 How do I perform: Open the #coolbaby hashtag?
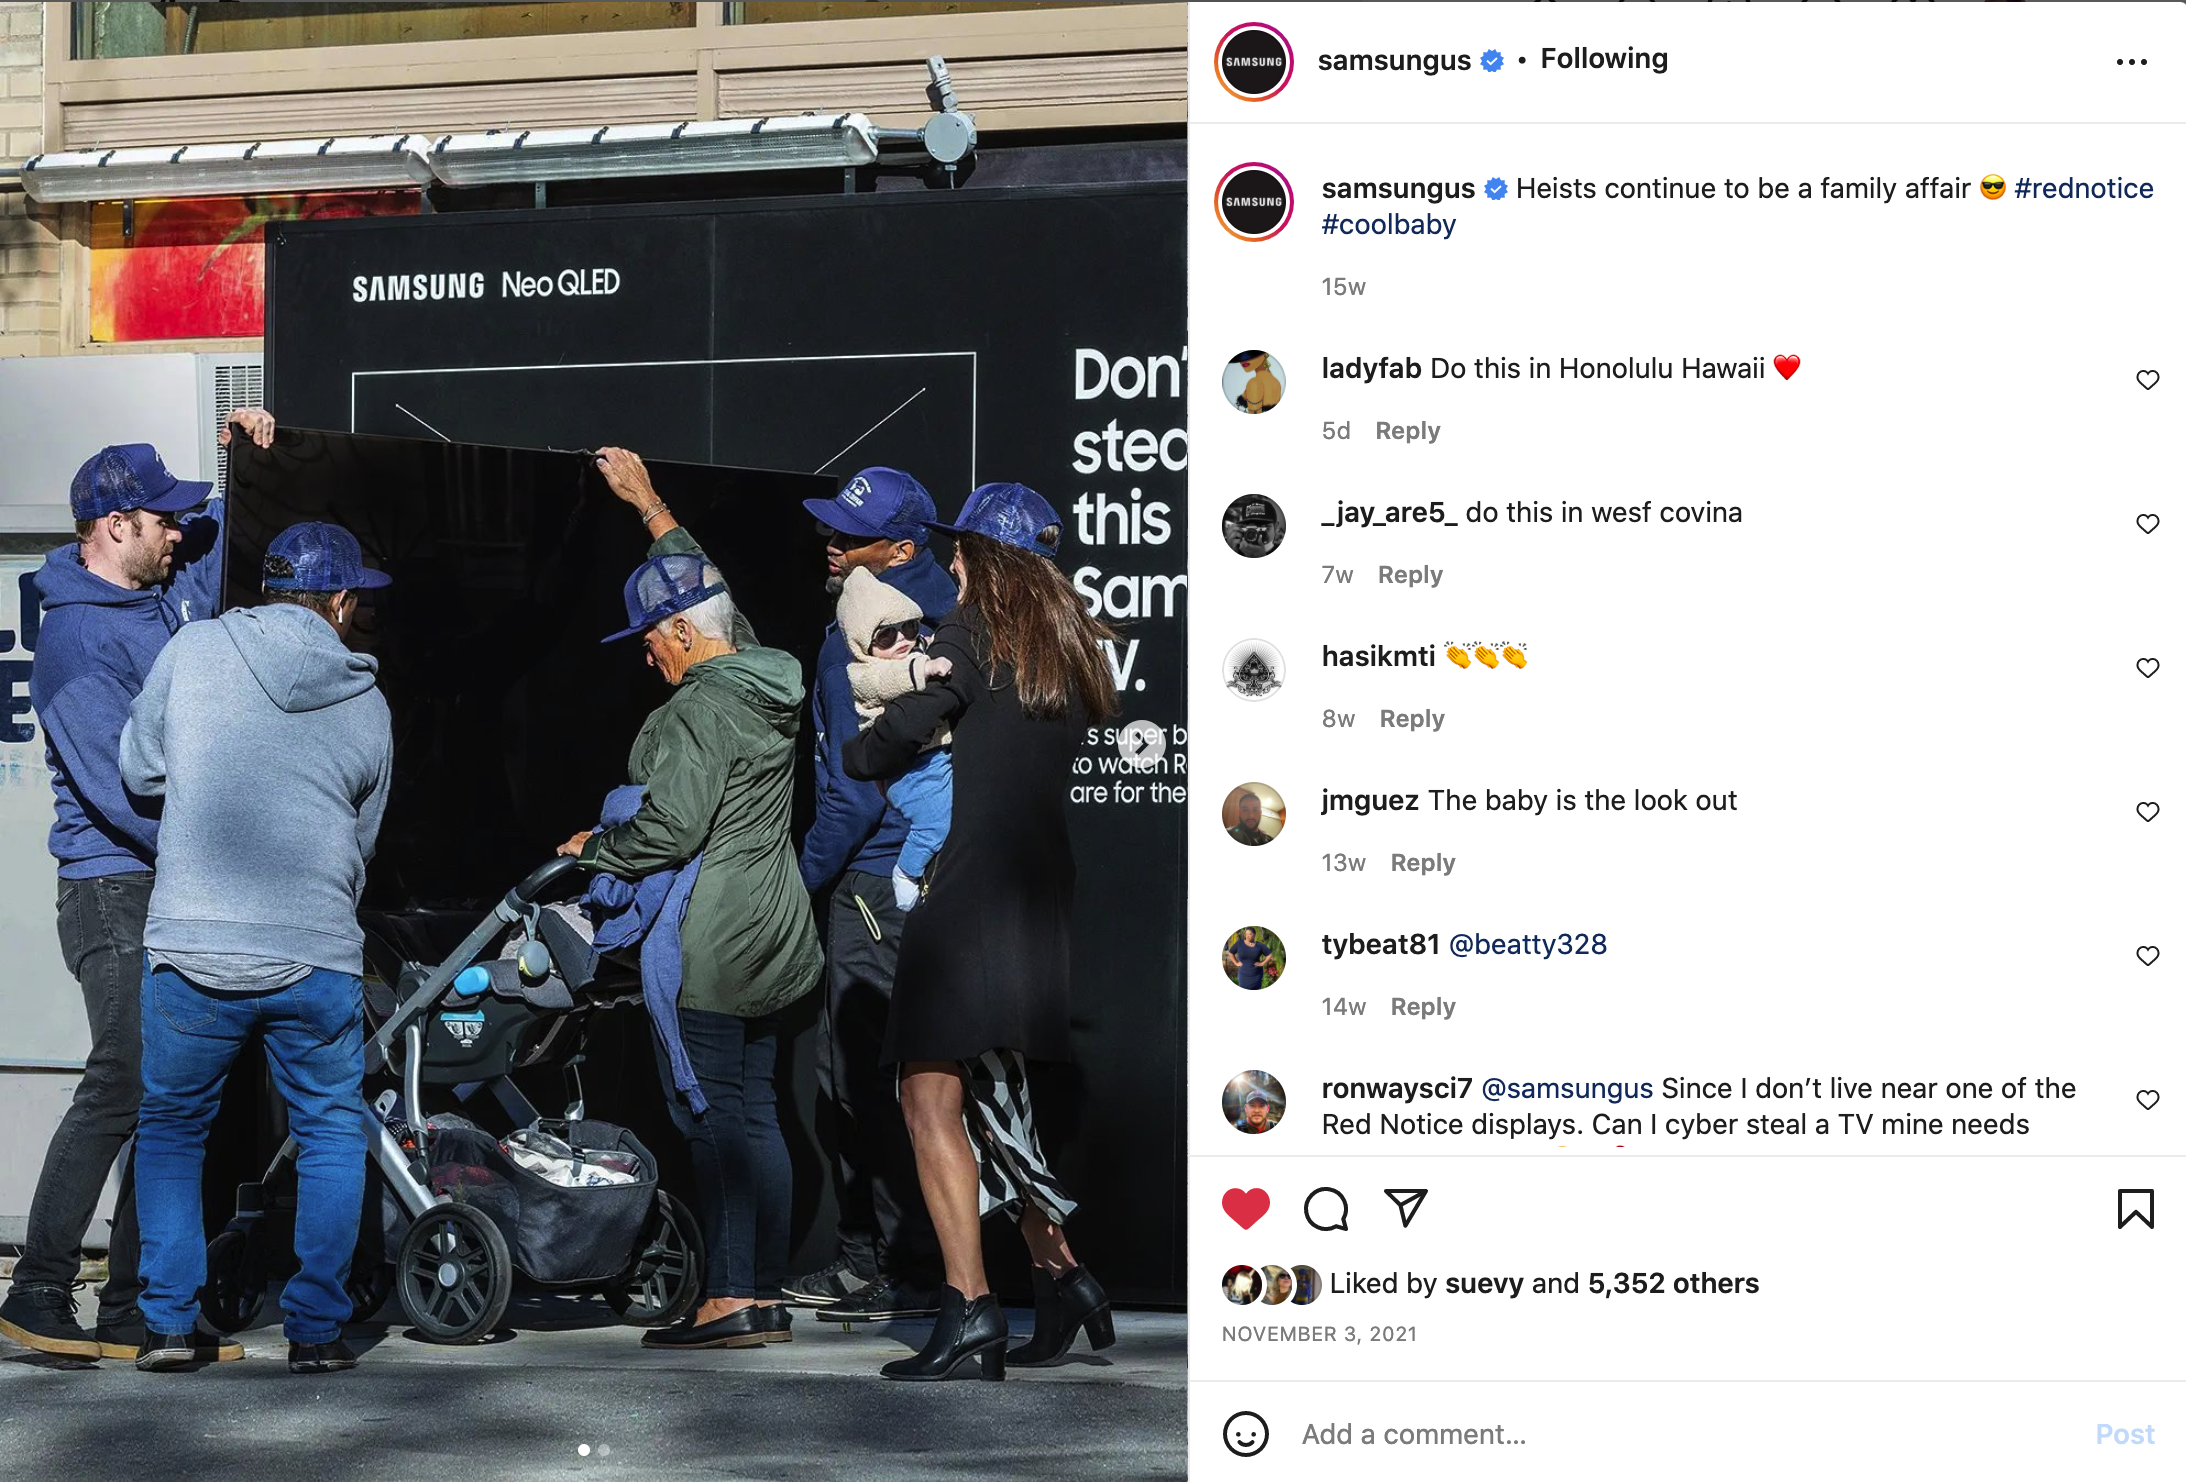(1388, 224)
